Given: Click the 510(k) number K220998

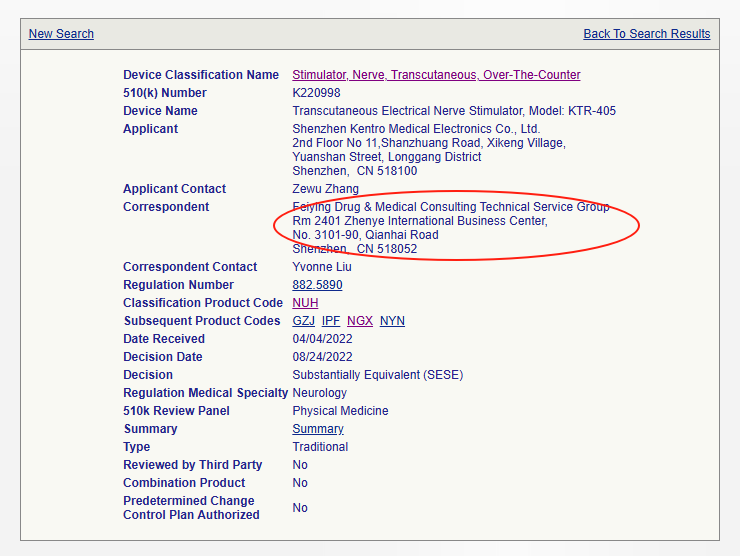Looking at the screenshot, I should (x=316, y=93).
